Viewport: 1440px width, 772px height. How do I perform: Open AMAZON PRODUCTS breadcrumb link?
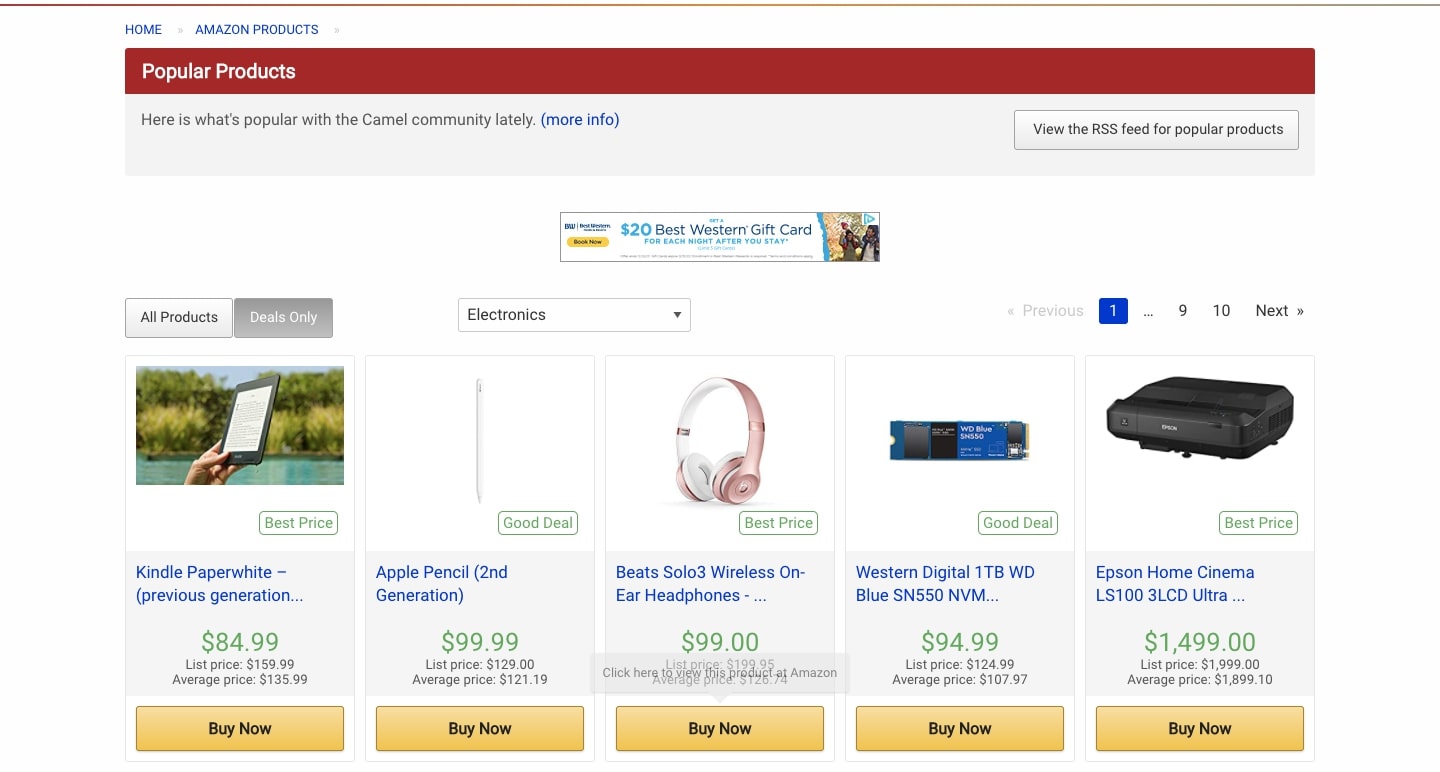[257, 30]
